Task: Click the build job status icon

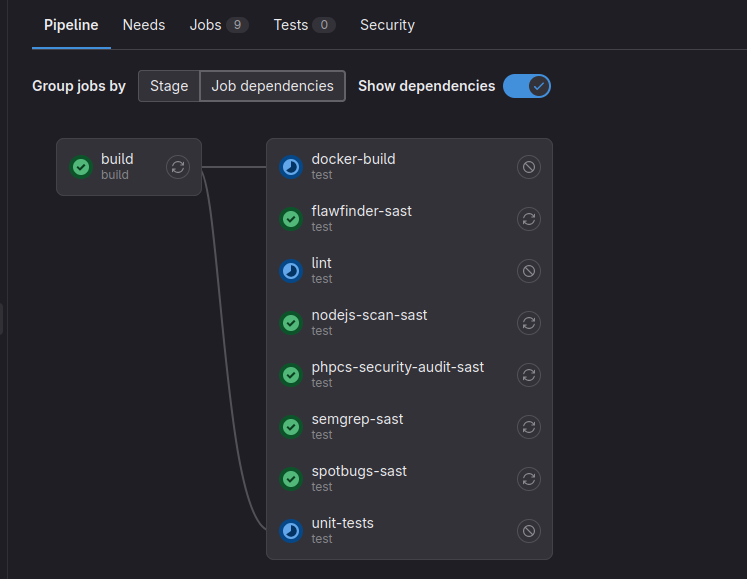Action: (82, 167)
